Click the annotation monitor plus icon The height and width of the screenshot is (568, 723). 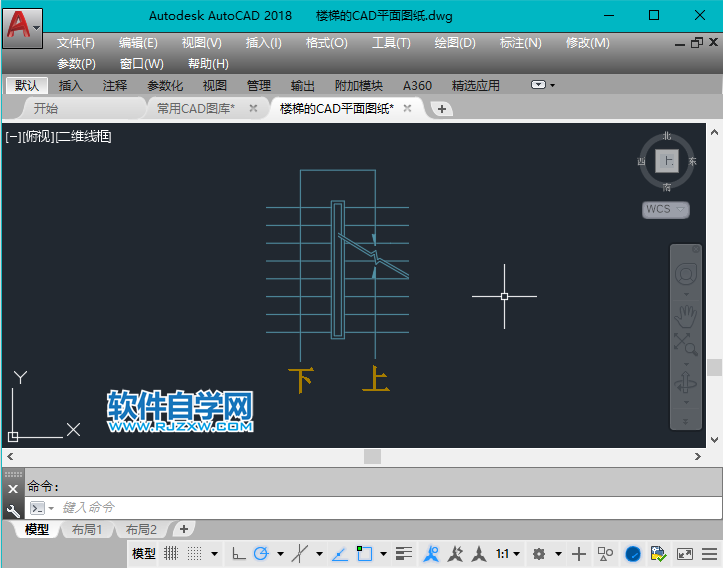pyautogui.click(x=579, y=553)
